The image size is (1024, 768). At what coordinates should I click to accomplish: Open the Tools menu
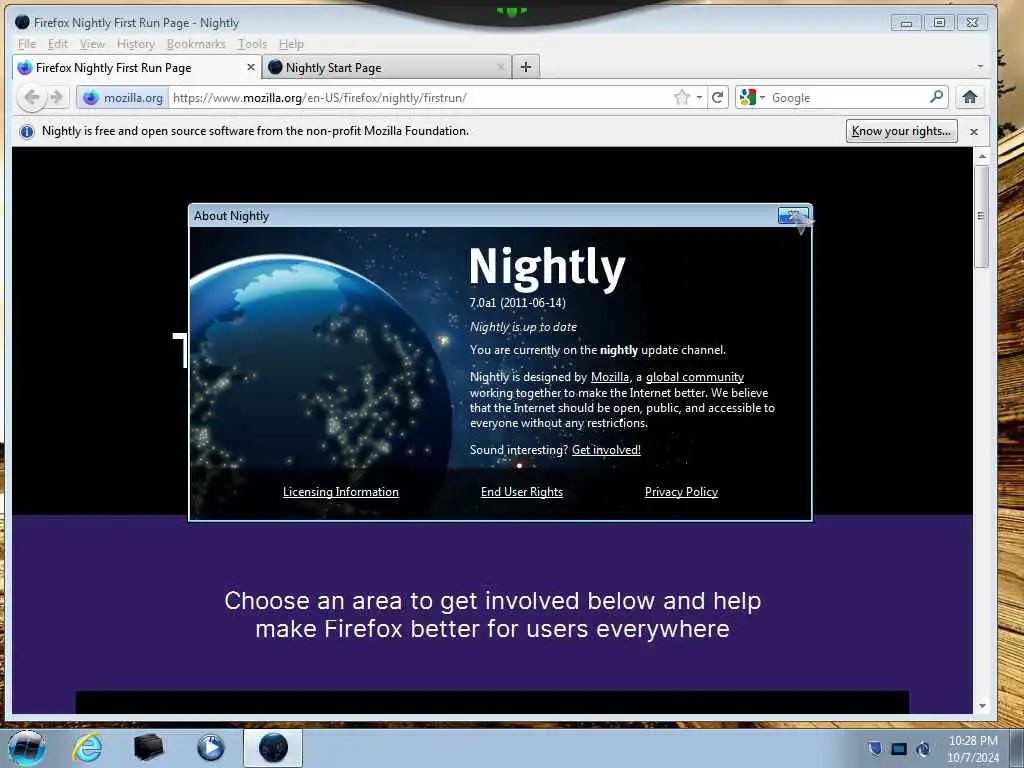click(x=252, y=44)
